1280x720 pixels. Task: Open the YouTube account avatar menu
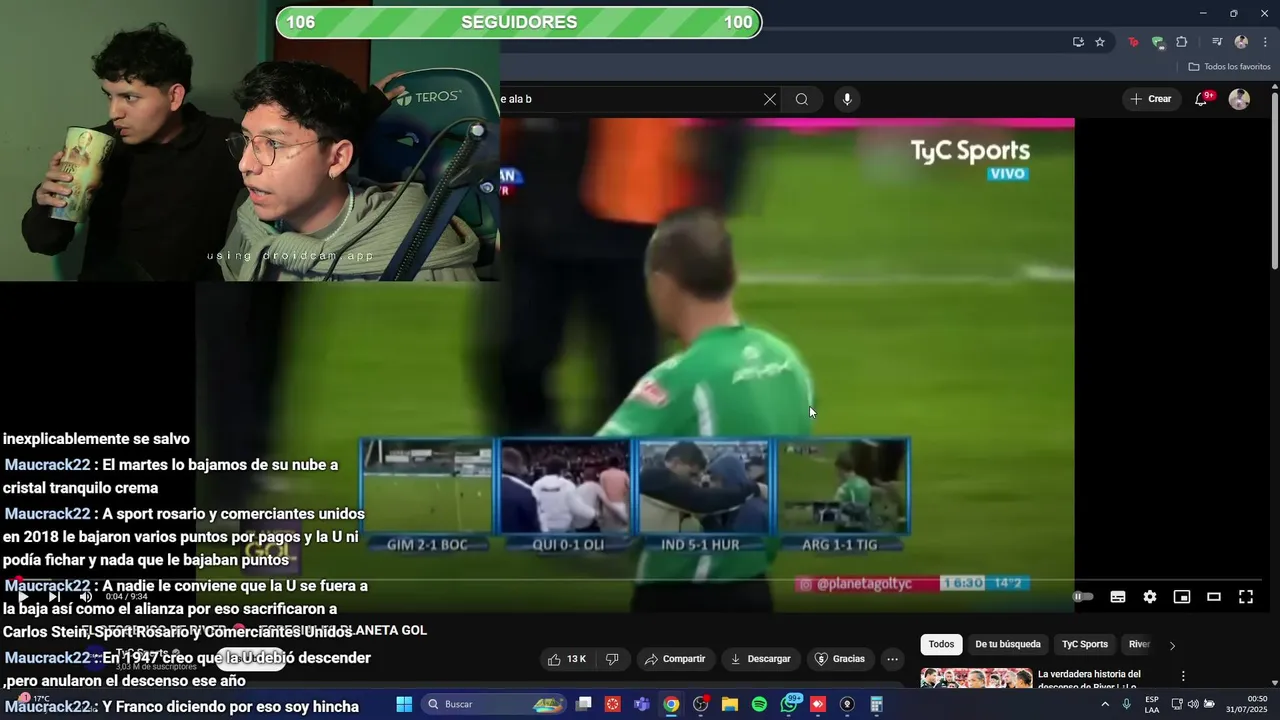pyautogui.click(x=1239, y=99)
